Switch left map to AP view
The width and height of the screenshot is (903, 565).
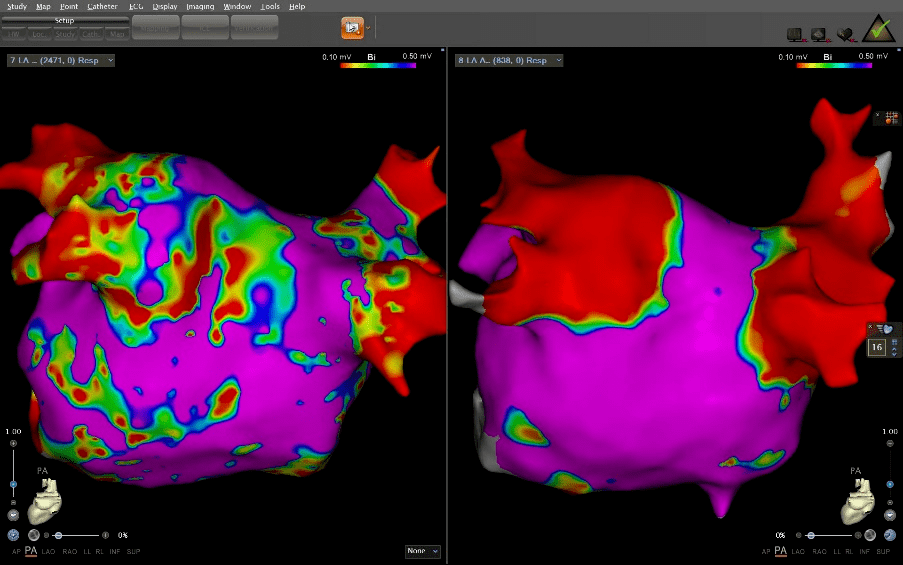pyautogui.click(x=15, y=551)
